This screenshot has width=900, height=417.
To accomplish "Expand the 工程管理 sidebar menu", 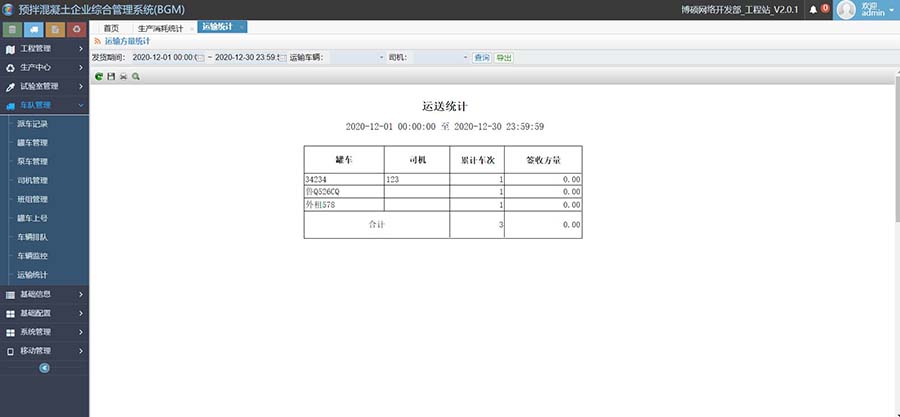I will [44, 48].
